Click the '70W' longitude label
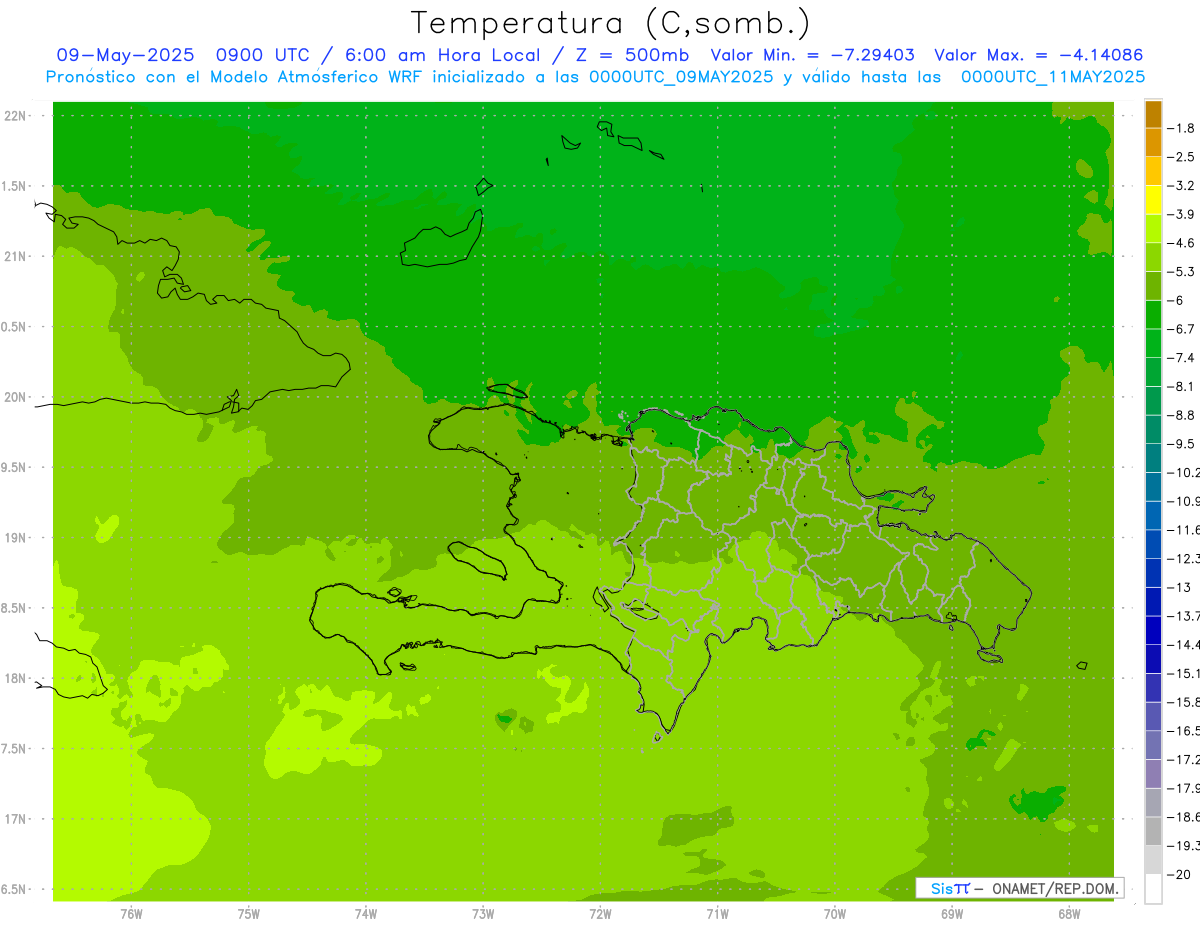Viewport: 1200px width, 927px height. [x=835, y=914]
